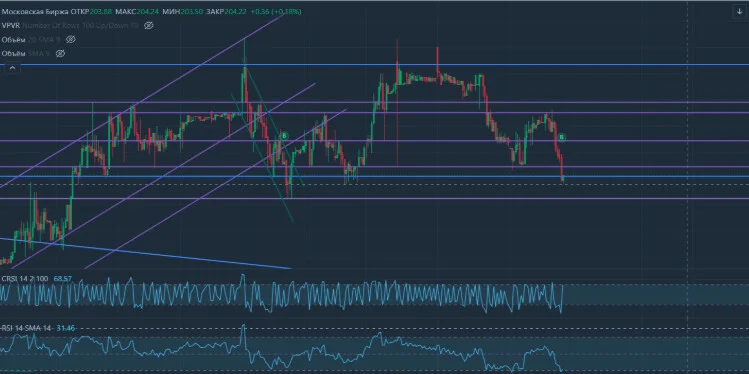
Task: Click VPVR parameters Number Of Rows 100
Action: point(52,25)
